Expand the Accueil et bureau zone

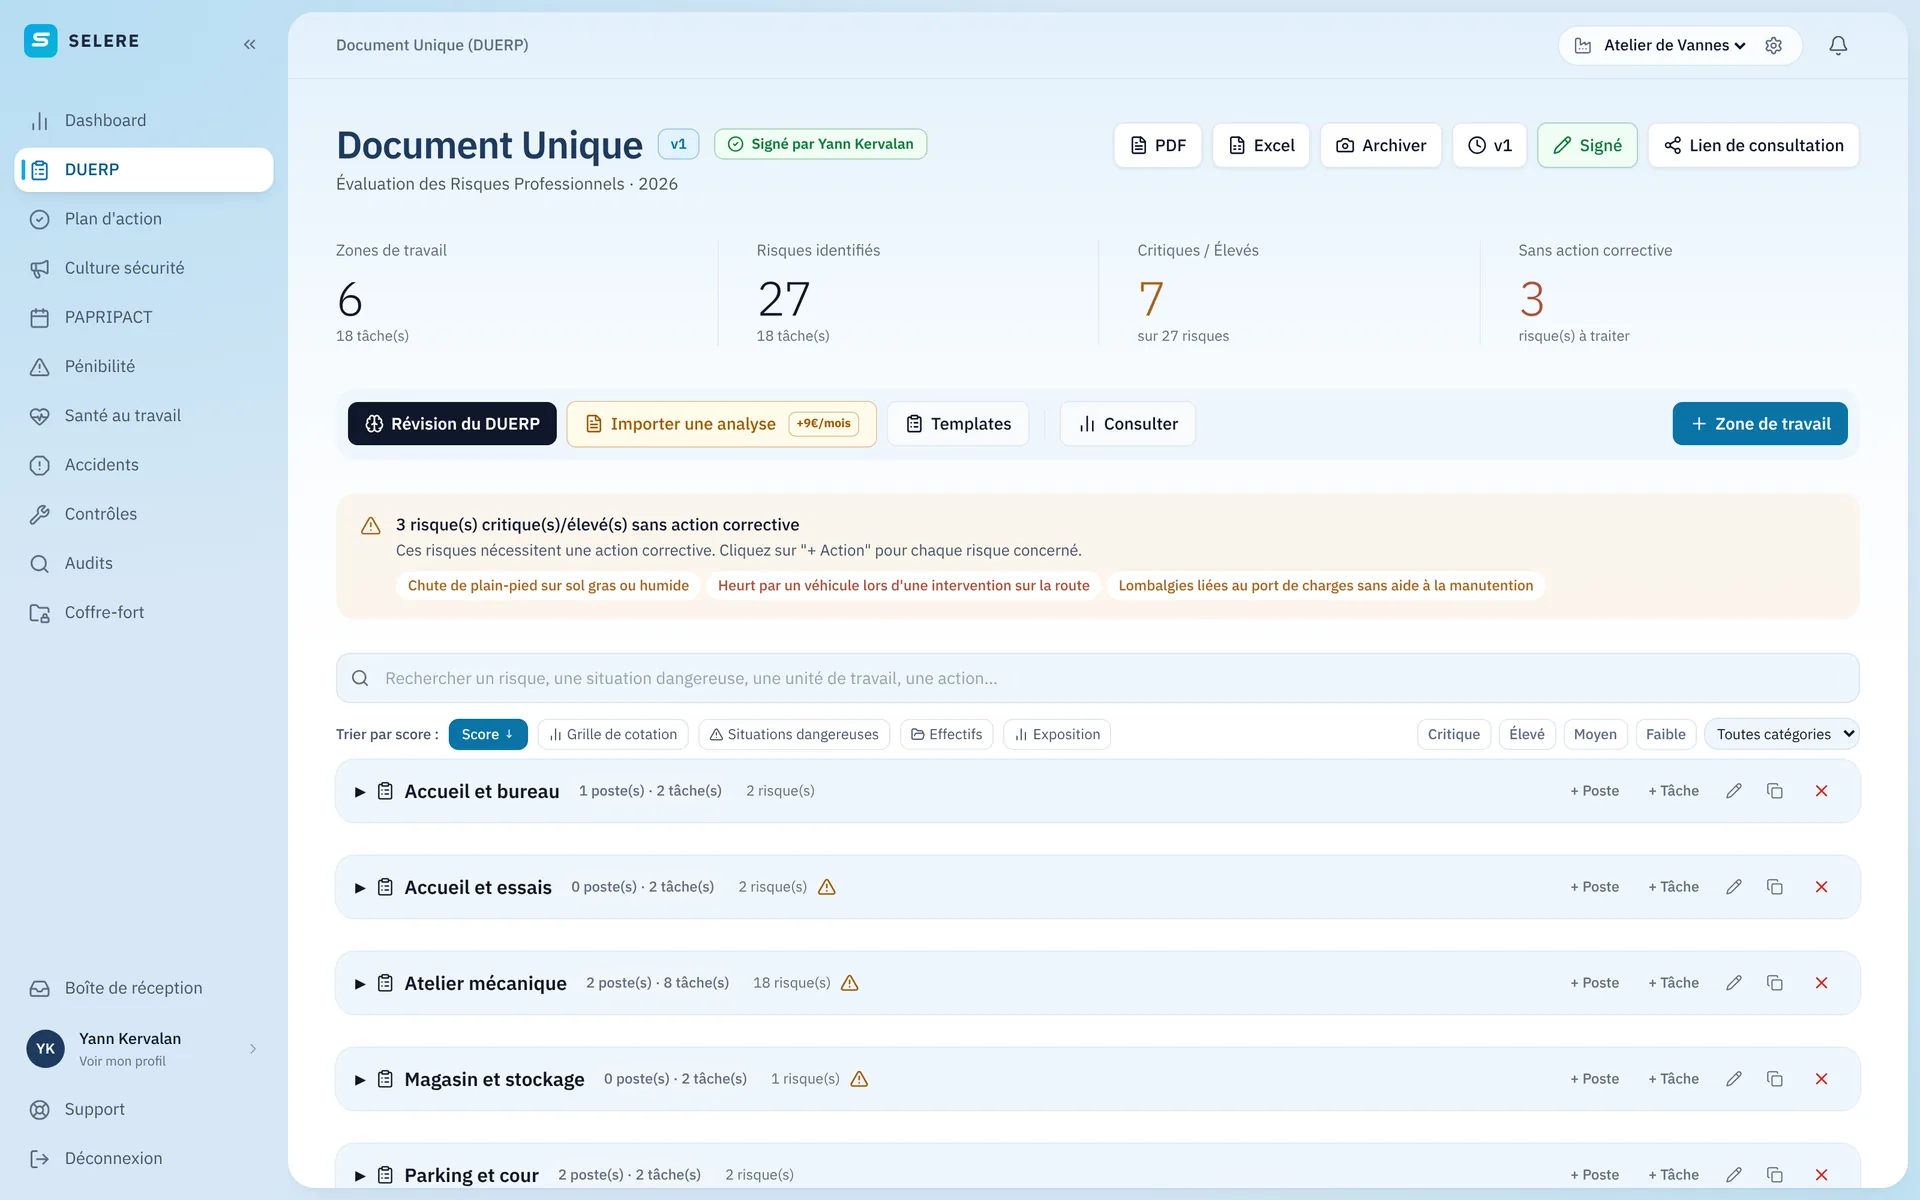pyautogui.click(x=360, y=792)
